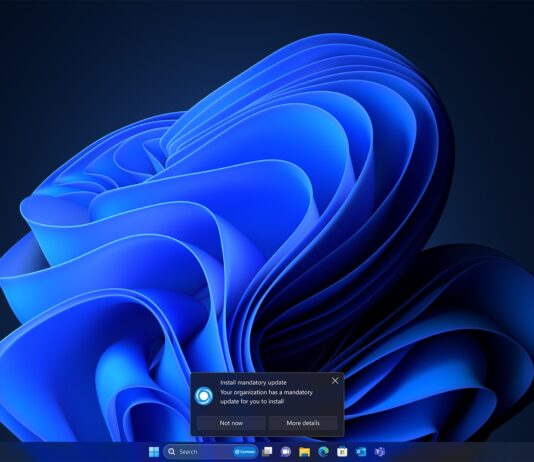The width and height of the screenshot is (534, 462).
Task: Launch Microsoft Teams from the taskbar
Action: click(380, 452)
